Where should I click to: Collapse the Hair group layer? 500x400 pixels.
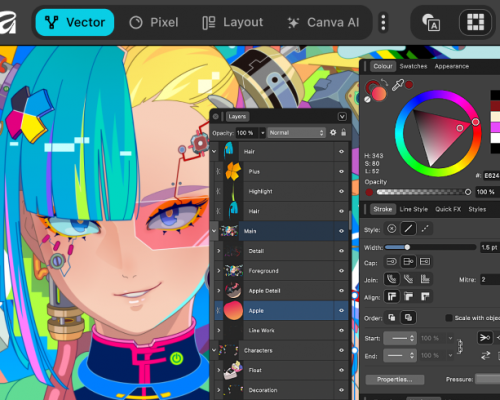coord(214,152)
